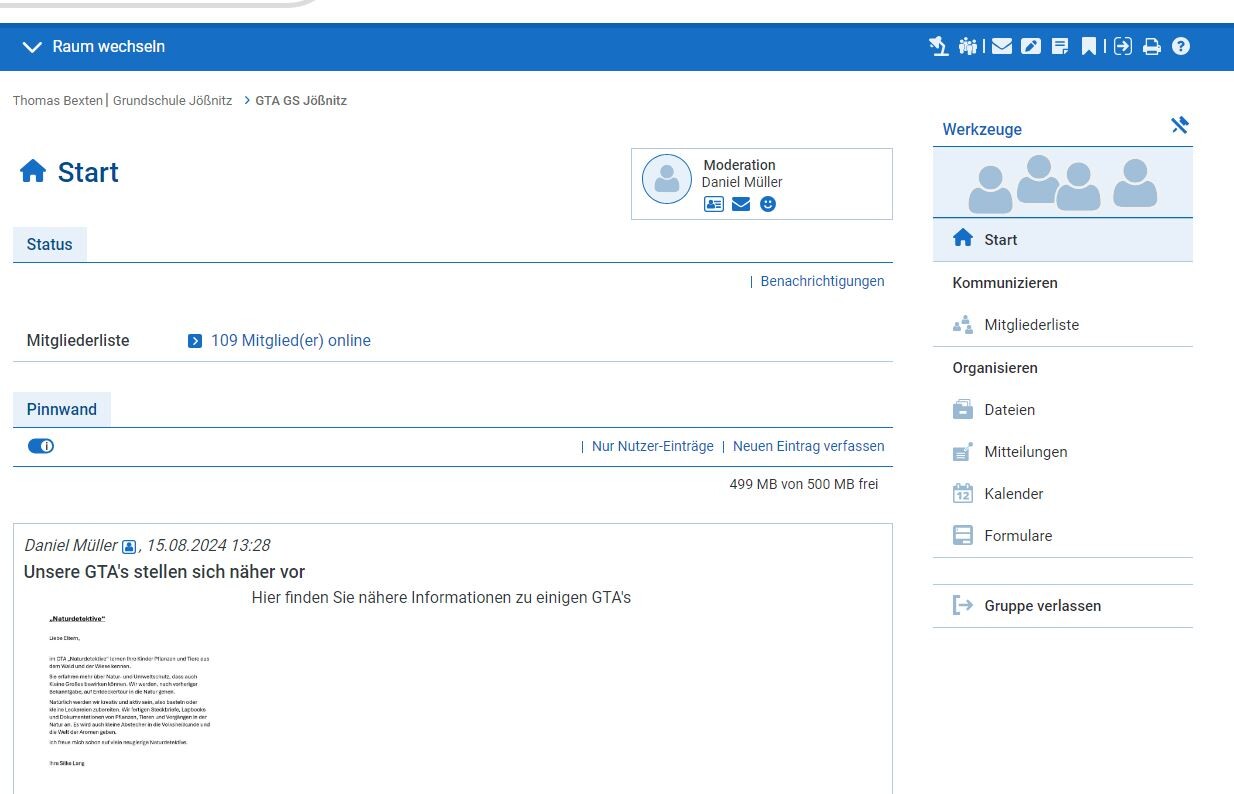Unpin the Werkzeuge panel with pin icon
Screen dimensions: 1234x794
pyautogui.click(x=1180, y=126)
